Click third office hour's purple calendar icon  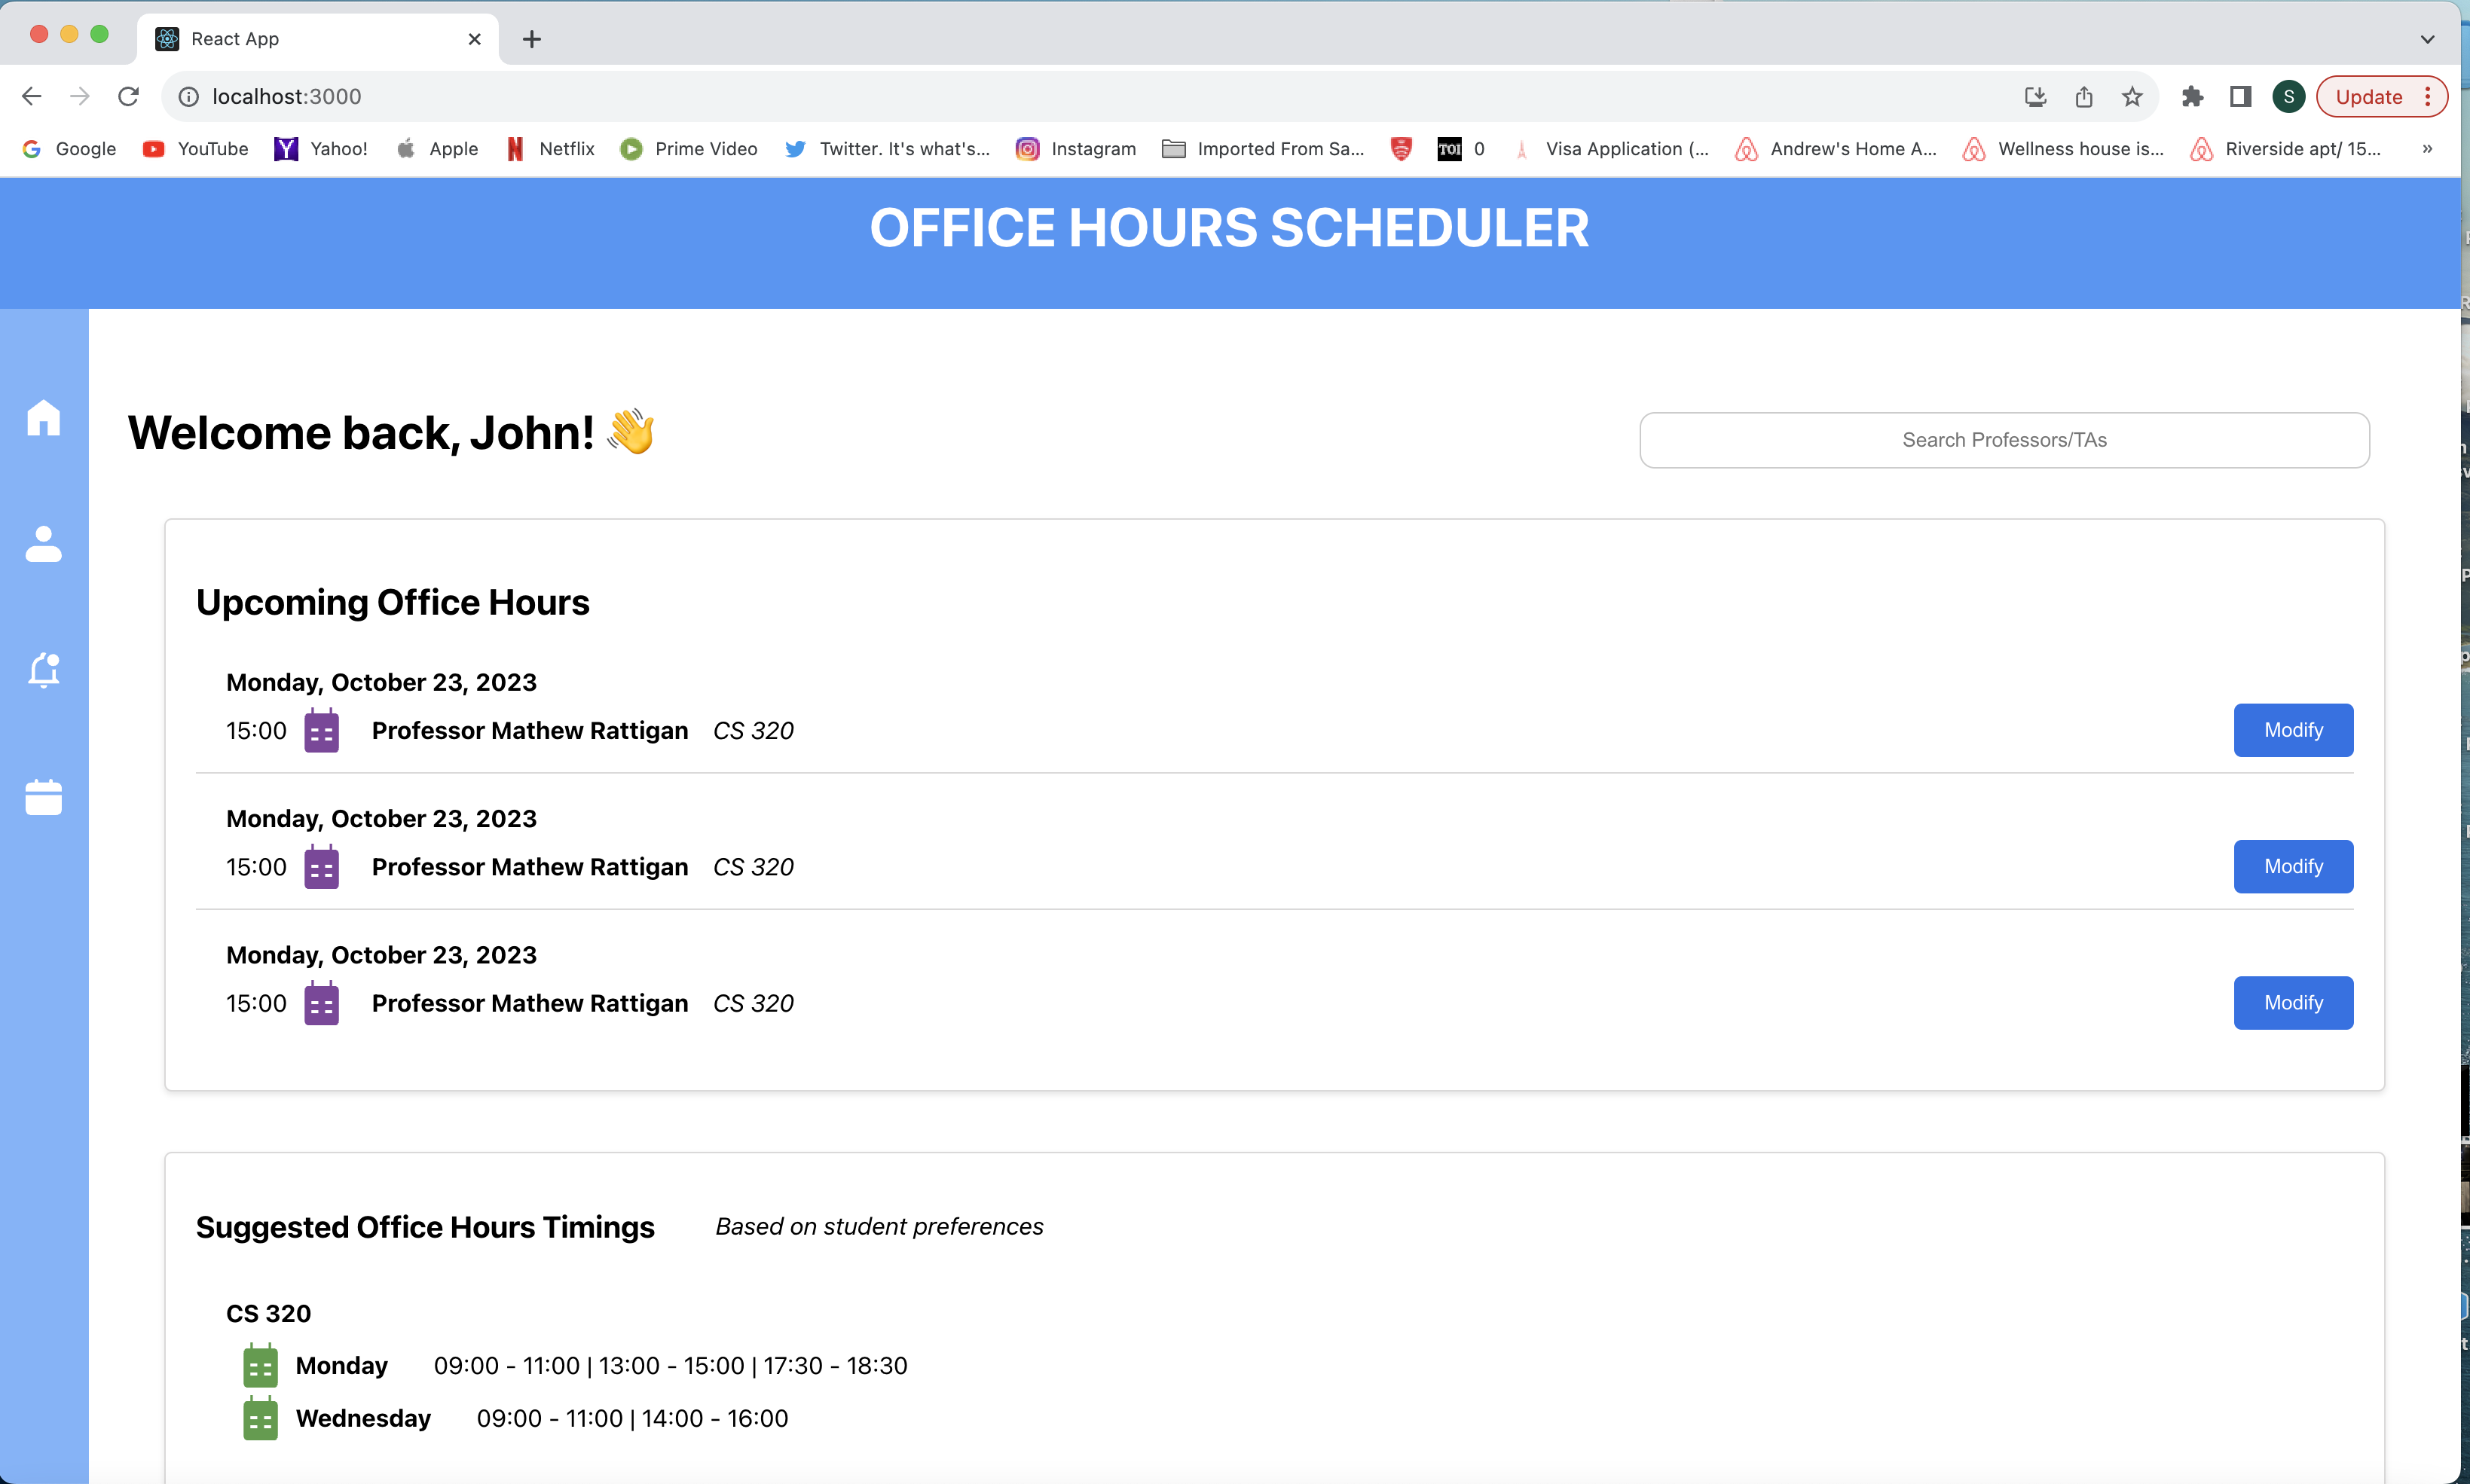point(321,1003)
